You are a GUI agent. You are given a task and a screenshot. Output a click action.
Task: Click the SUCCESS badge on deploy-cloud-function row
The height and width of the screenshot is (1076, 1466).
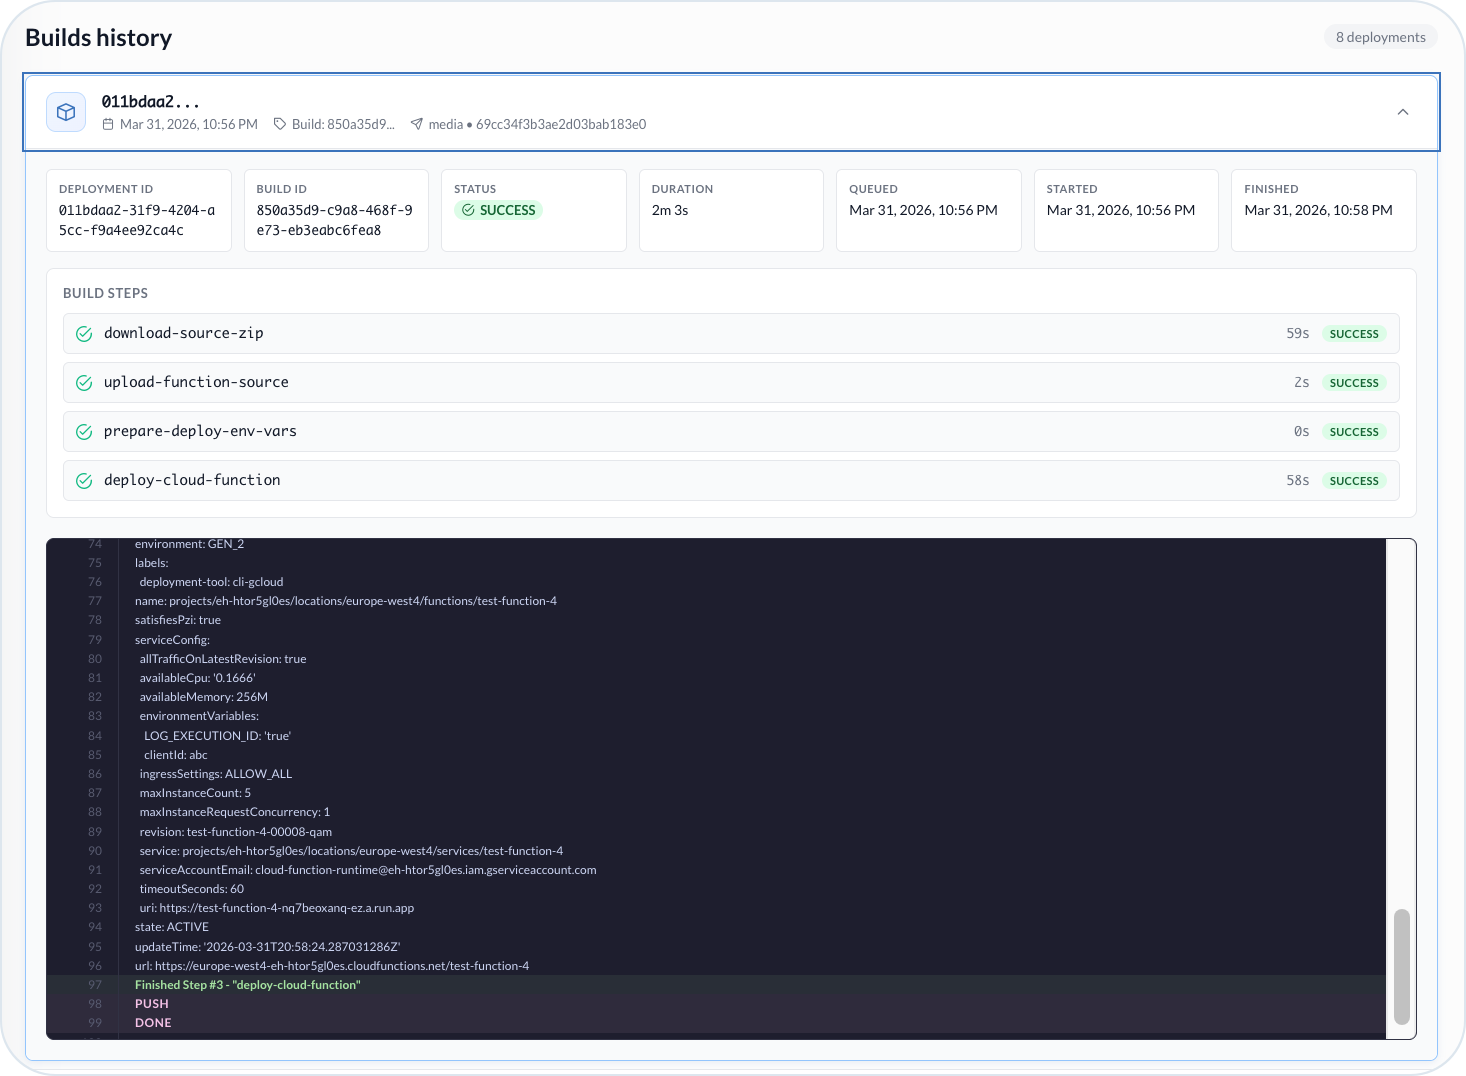[x=1354, y=481]
